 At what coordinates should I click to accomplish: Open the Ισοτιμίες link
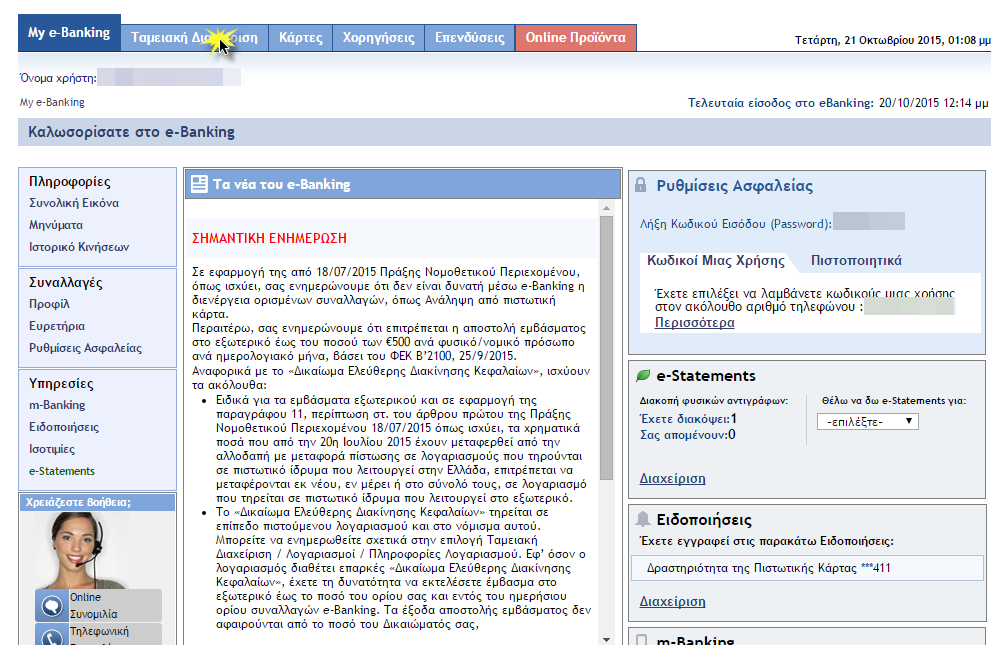click(x=52, y=449)
